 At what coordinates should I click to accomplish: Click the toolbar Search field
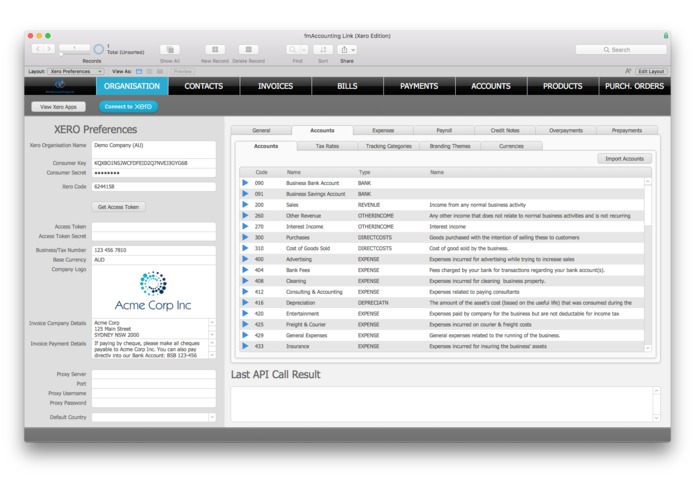[x=621, y=50]
